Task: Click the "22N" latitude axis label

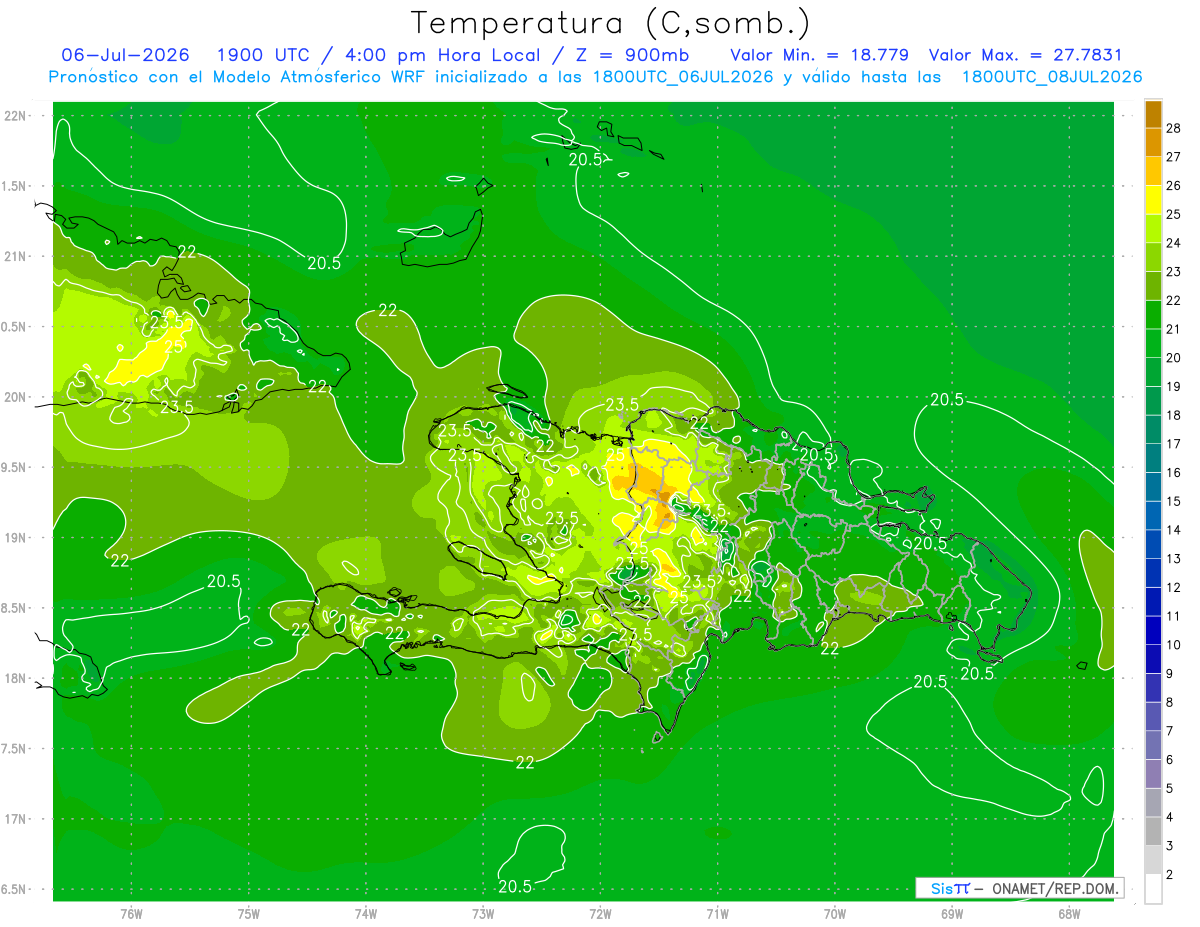Action: pyautogui.click(x=16, y=116)
